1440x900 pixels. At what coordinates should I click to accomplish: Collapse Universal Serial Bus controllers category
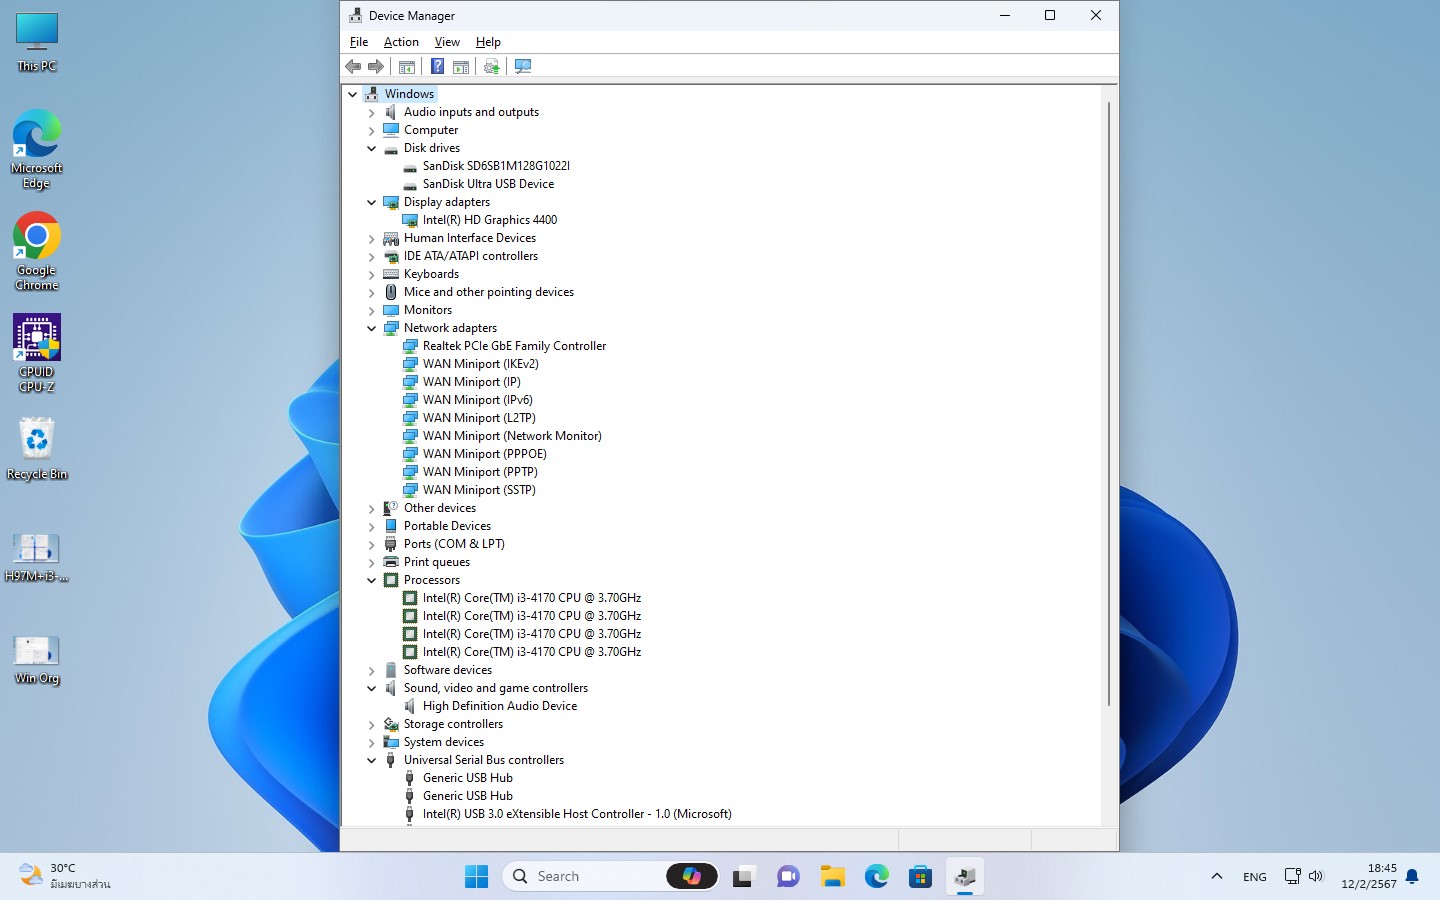pos(372,760)
